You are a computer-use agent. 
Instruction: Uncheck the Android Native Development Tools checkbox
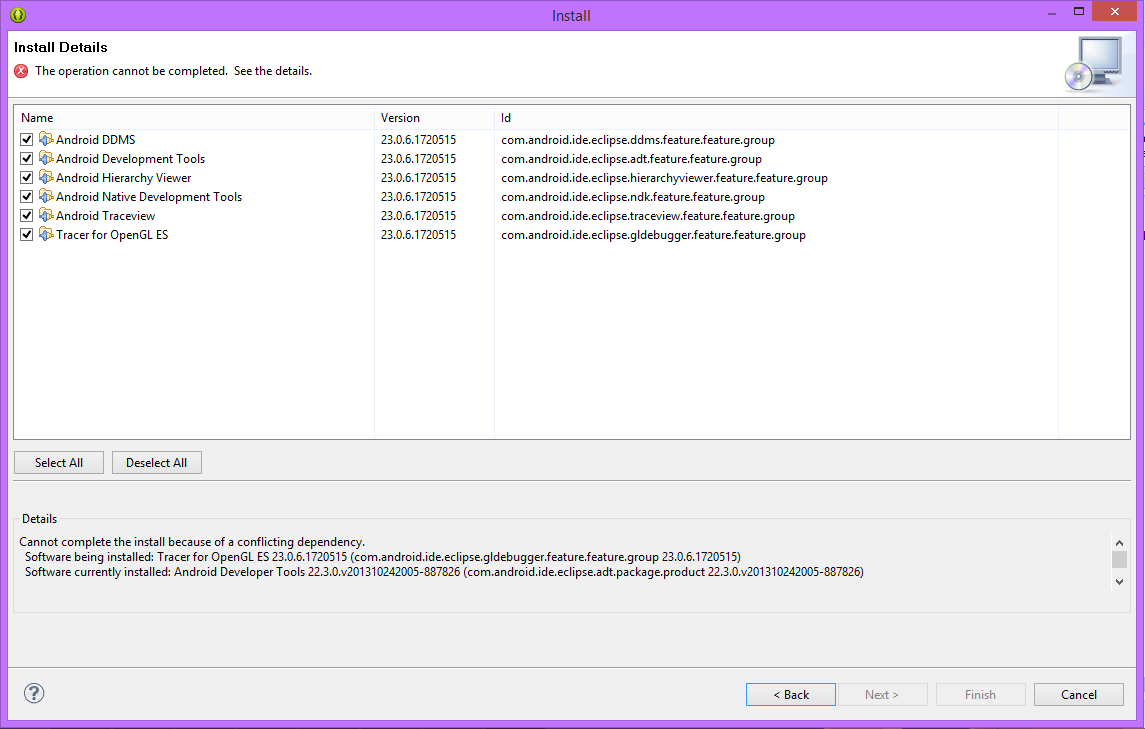26,196
